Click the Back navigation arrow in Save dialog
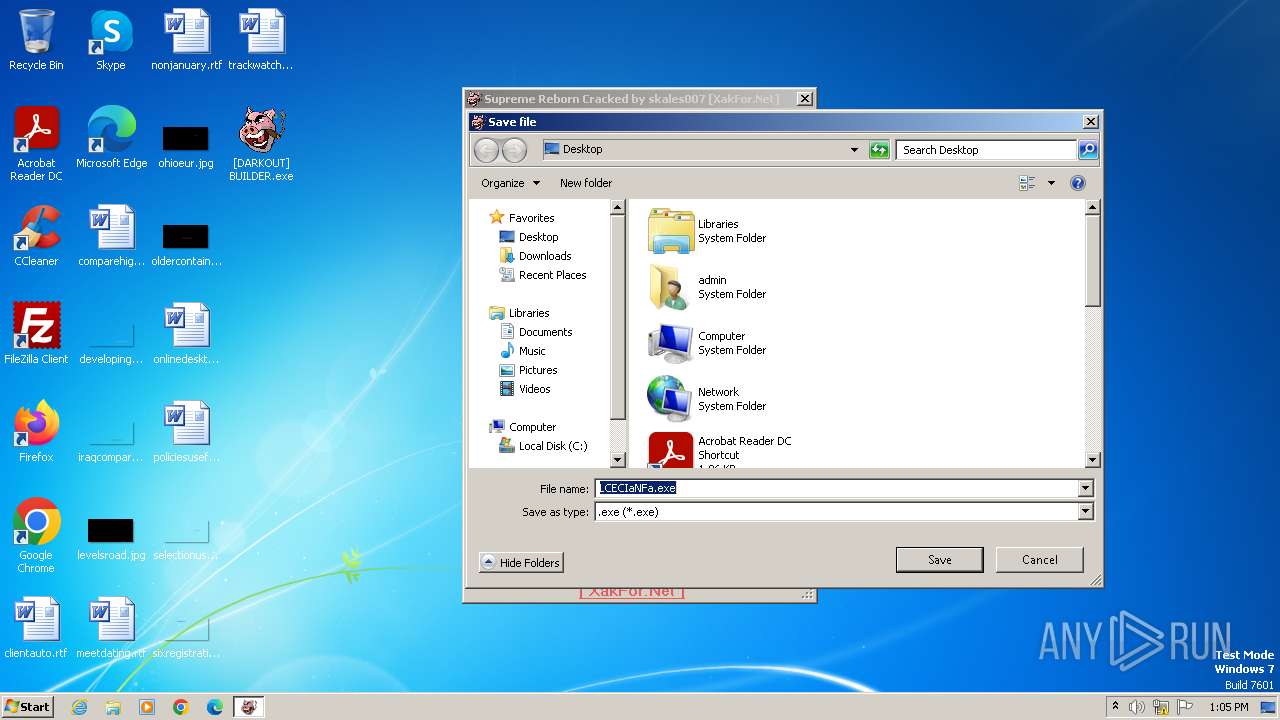1280x720 pixels. [x=486, y=150]
